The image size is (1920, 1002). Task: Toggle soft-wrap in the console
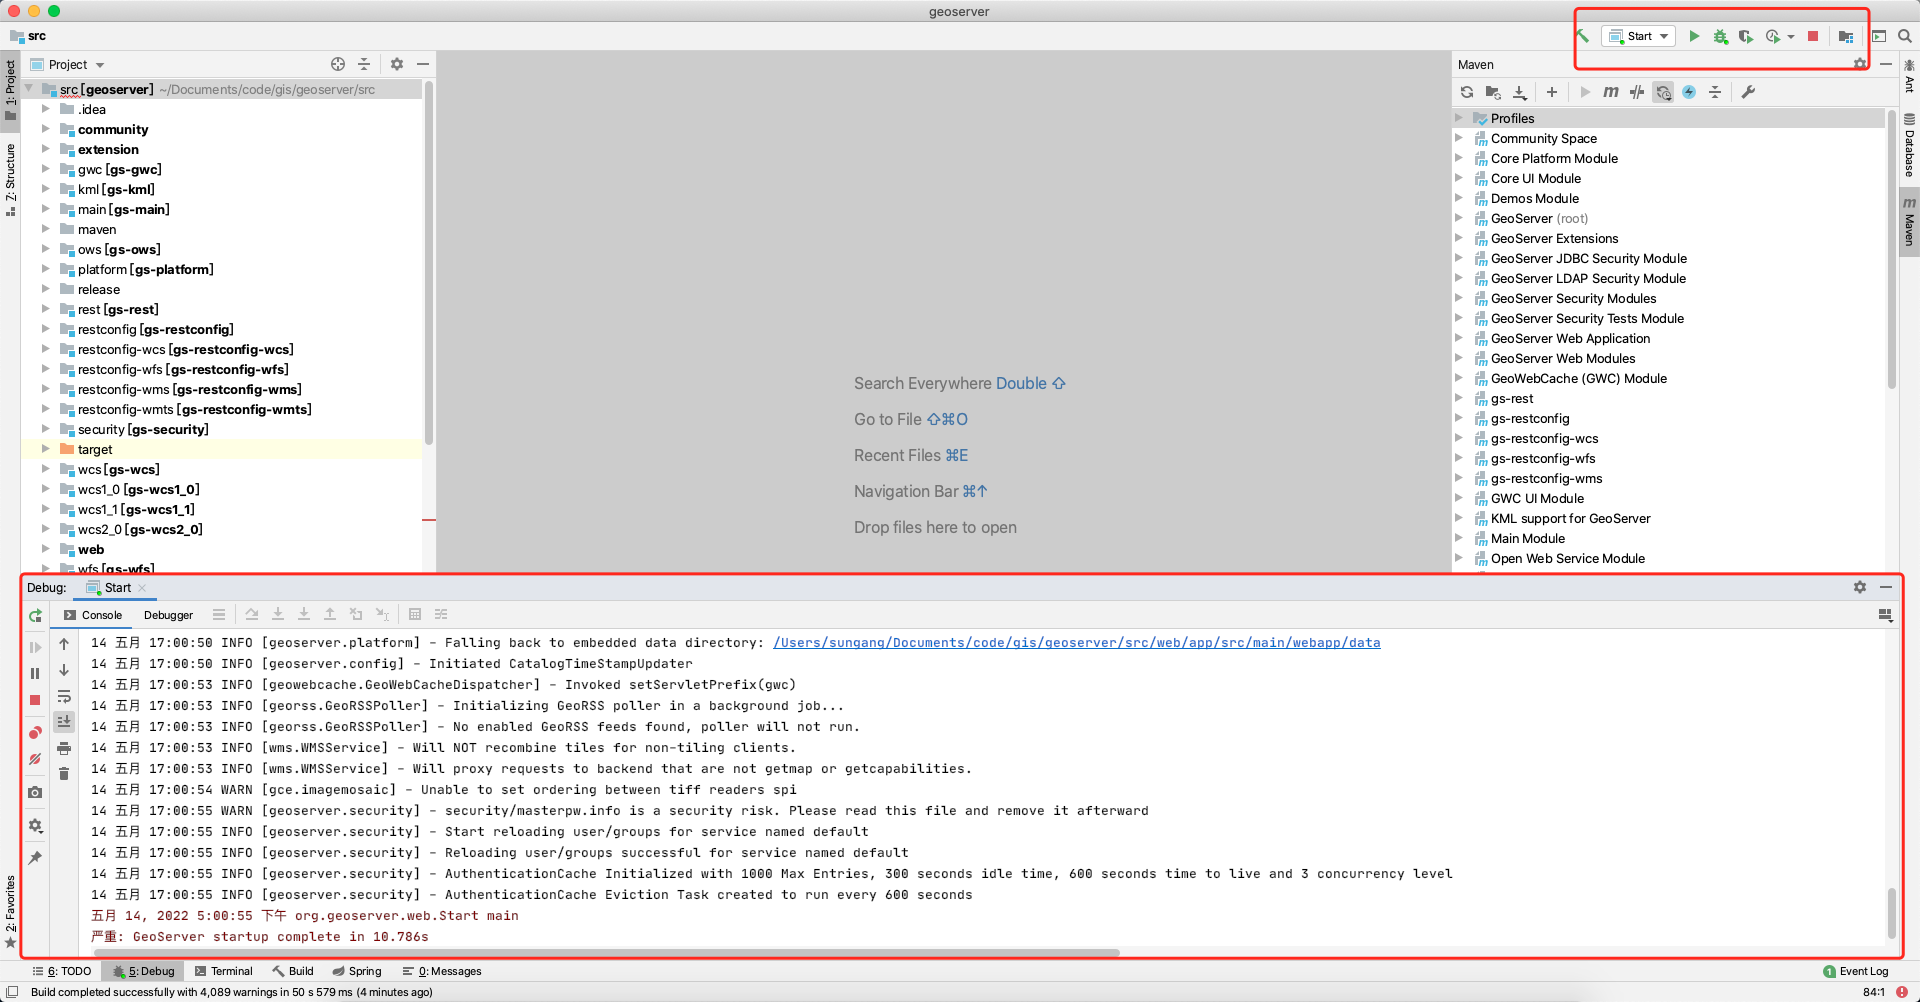[64, 697]
